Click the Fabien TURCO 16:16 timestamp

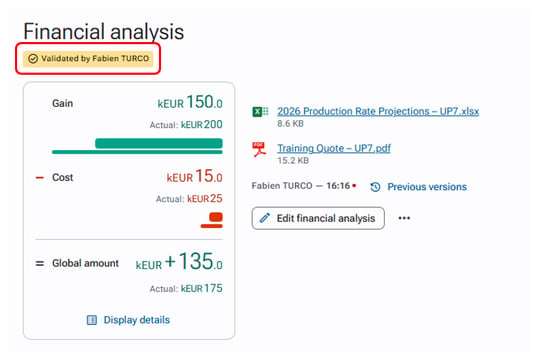[303, 186]
